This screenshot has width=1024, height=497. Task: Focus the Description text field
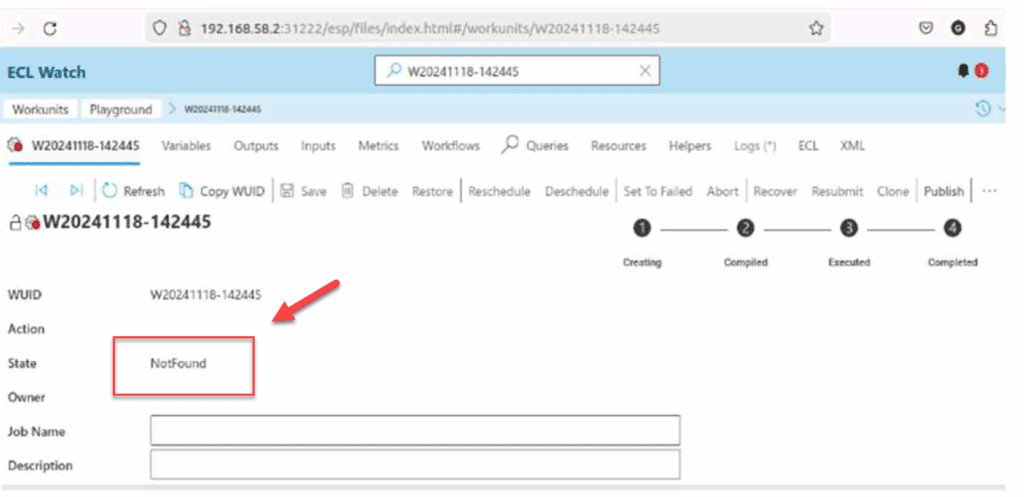(x=415, y=465)
